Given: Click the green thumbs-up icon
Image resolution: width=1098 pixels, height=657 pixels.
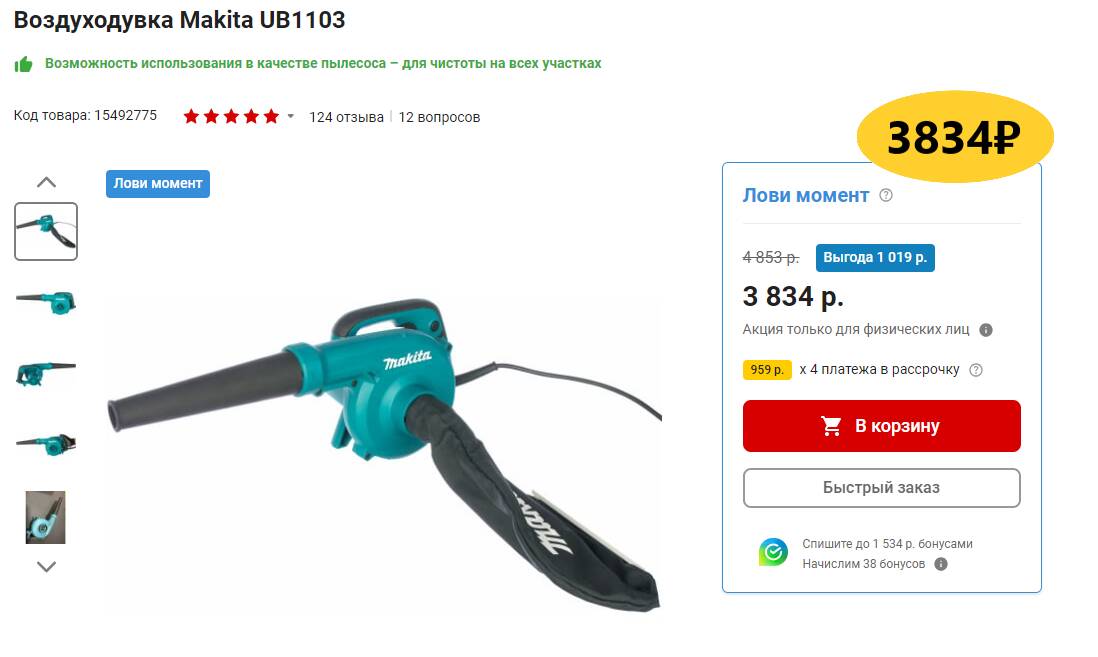Looking at the screenshot, I should (x=24, y=64).
